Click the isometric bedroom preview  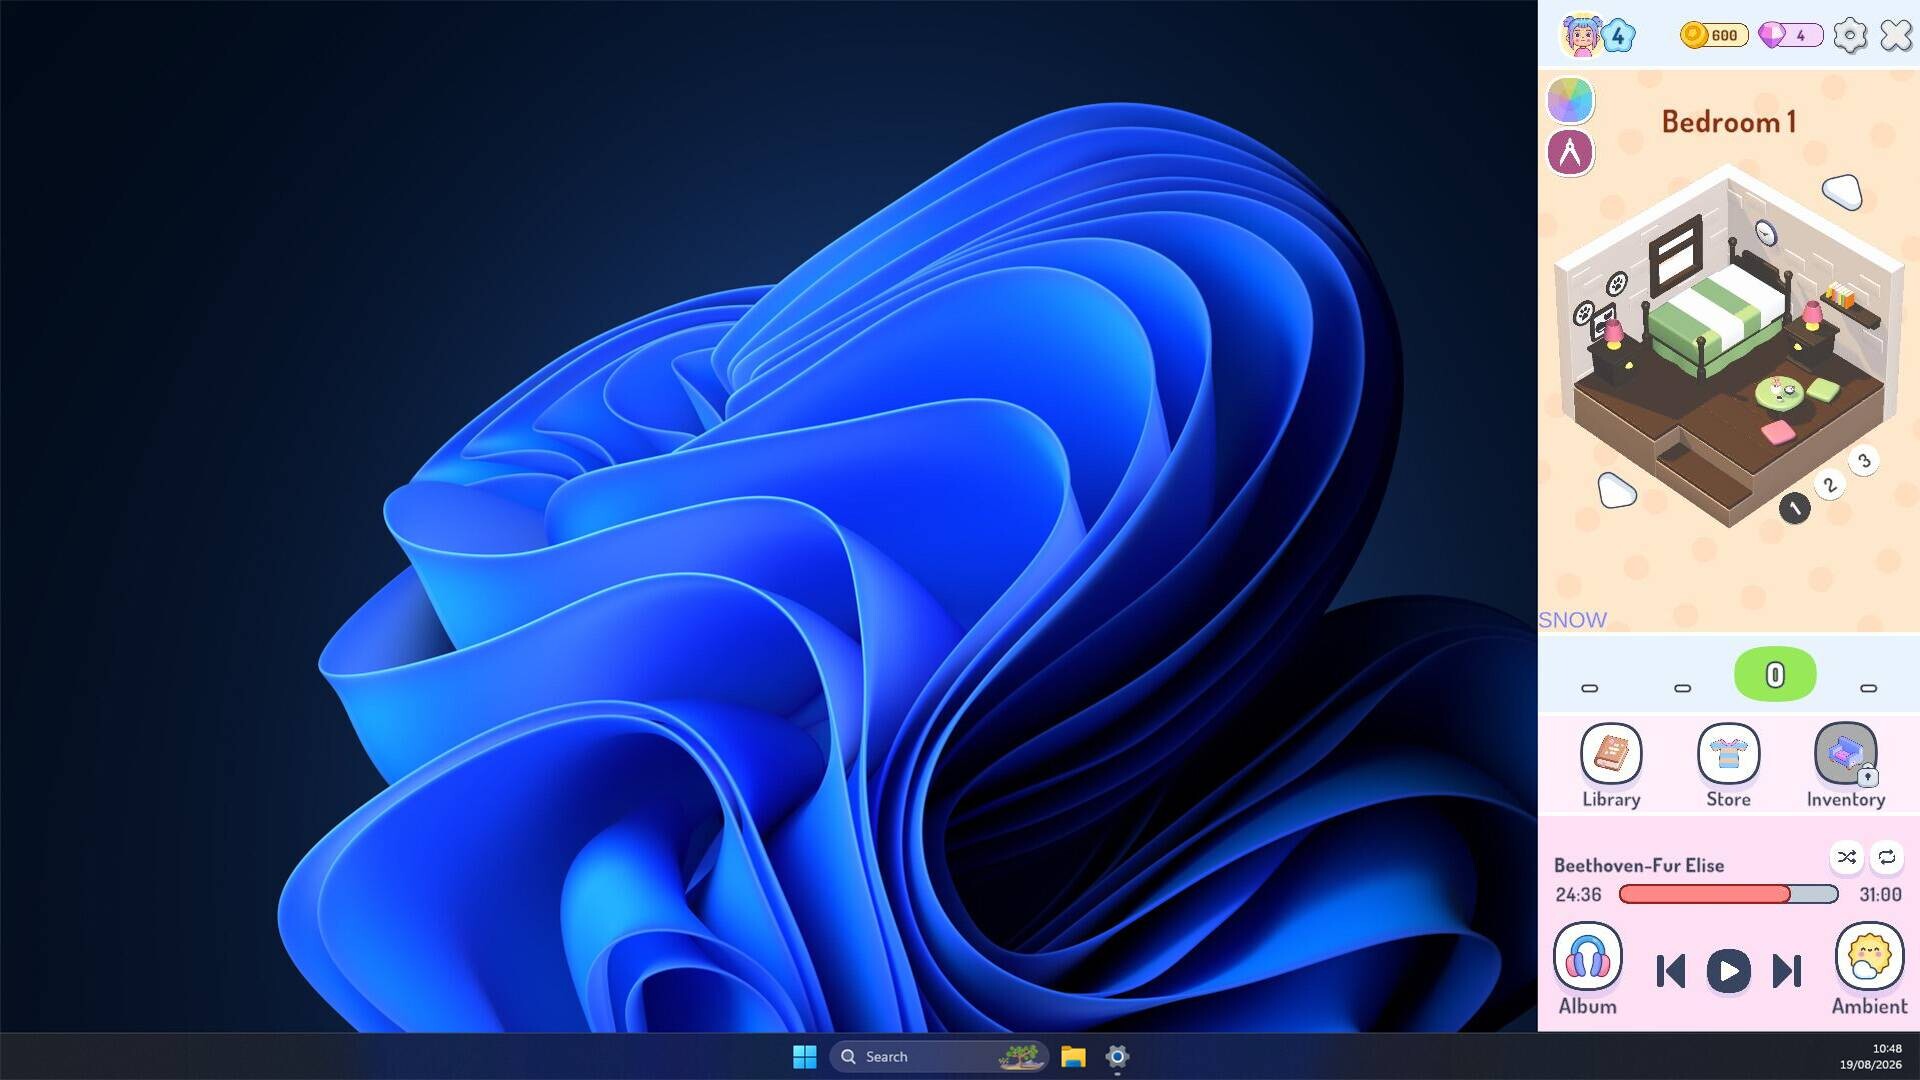click(1728, 345)
